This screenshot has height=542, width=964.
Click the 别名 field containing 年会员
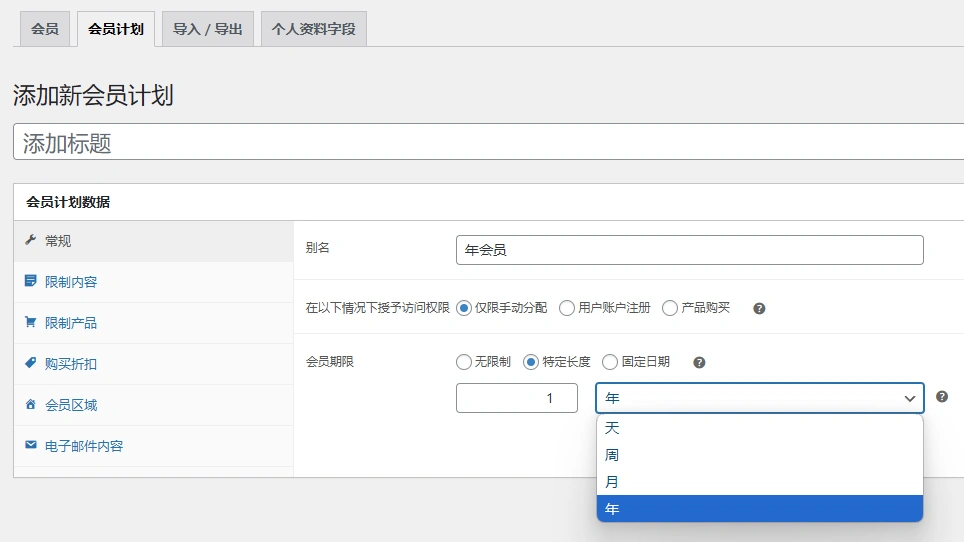pyautogui.click(x=690, y=250)
